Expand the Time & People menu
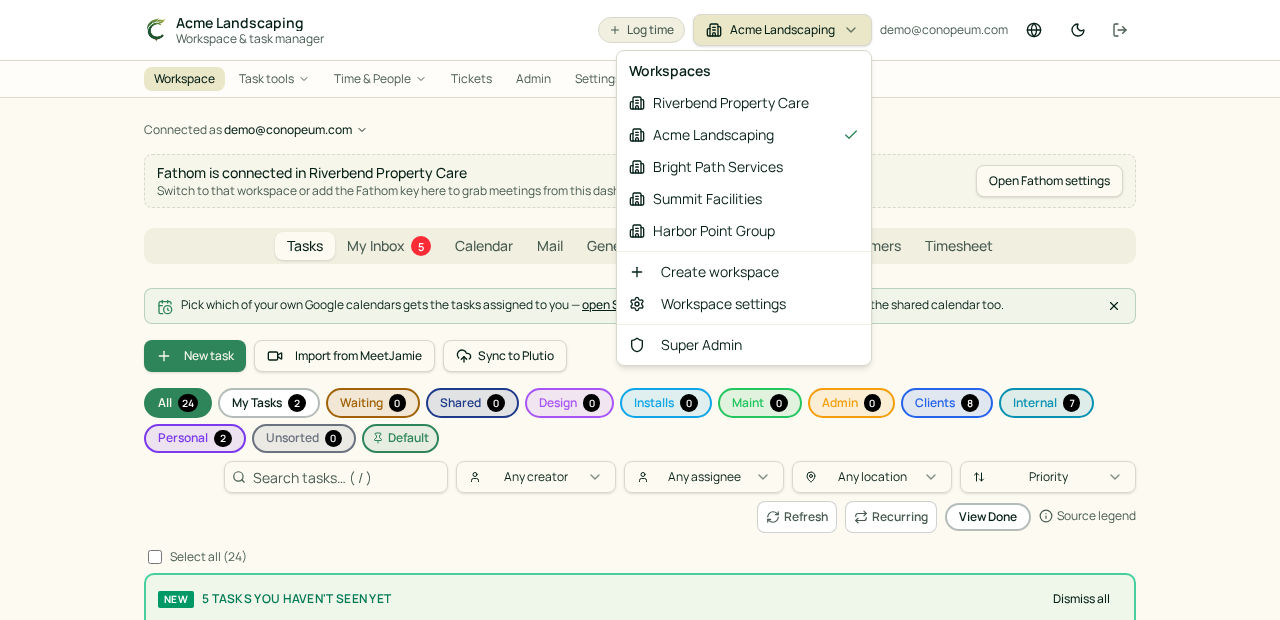 (x=380, y=79)
